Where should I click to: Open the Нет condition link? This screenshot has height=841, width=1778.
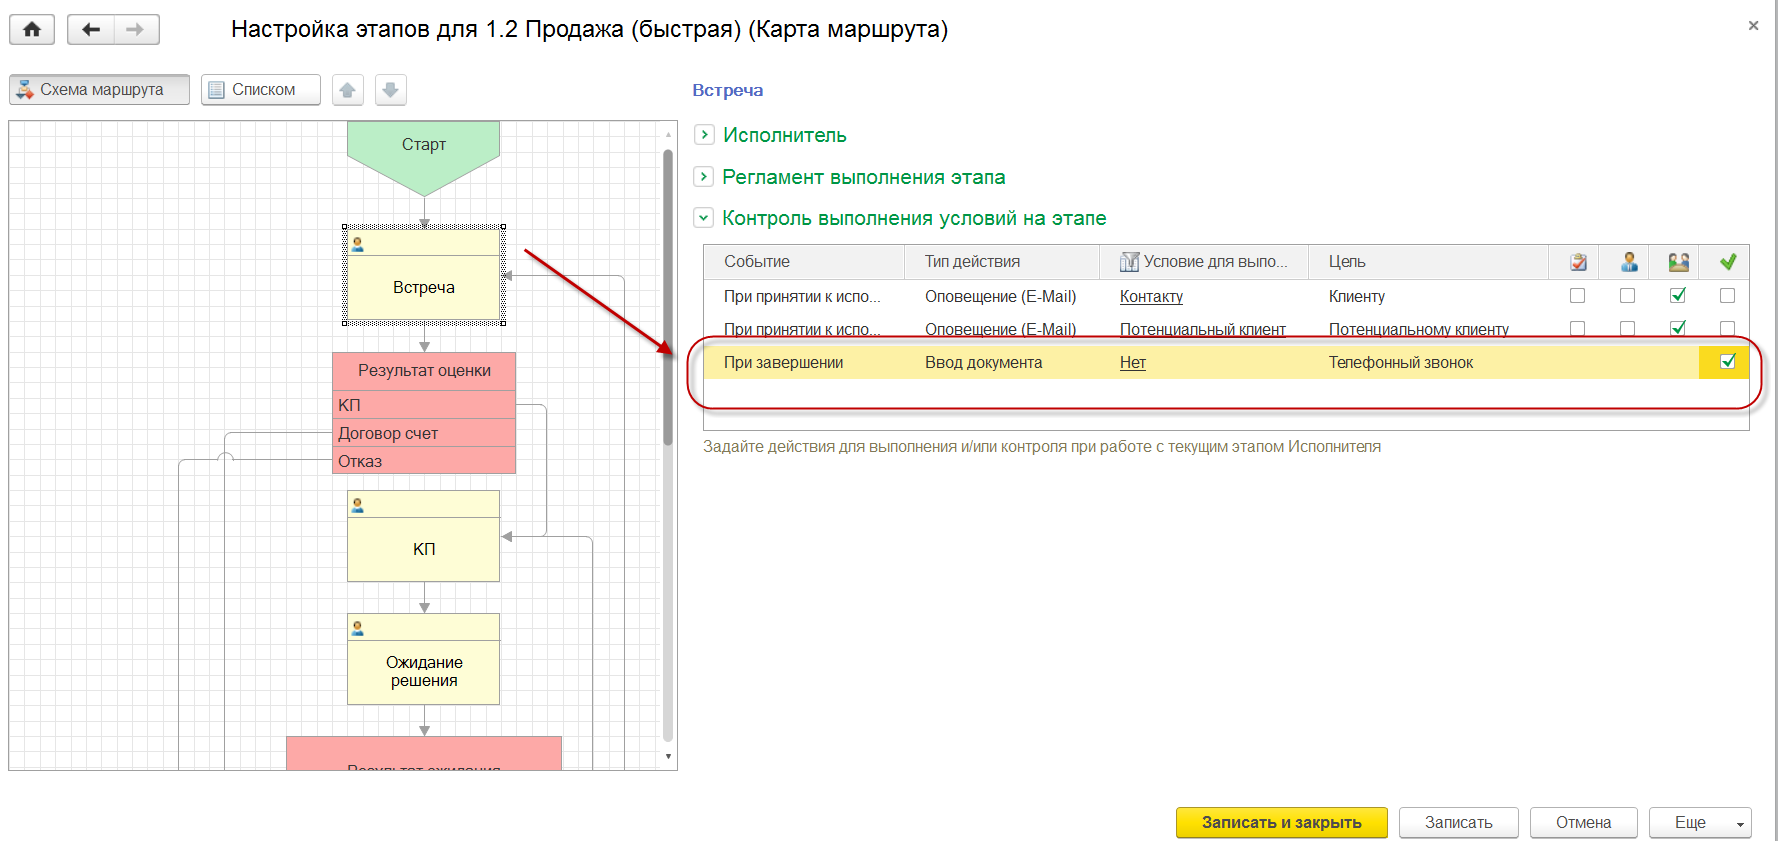pyautogui.click(x=1132, y=362)
